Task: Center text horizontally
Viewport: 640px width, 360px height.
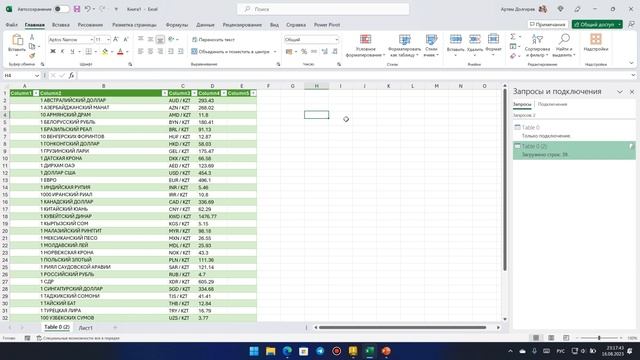Action: pyautogui.click(x=151, y=52)
